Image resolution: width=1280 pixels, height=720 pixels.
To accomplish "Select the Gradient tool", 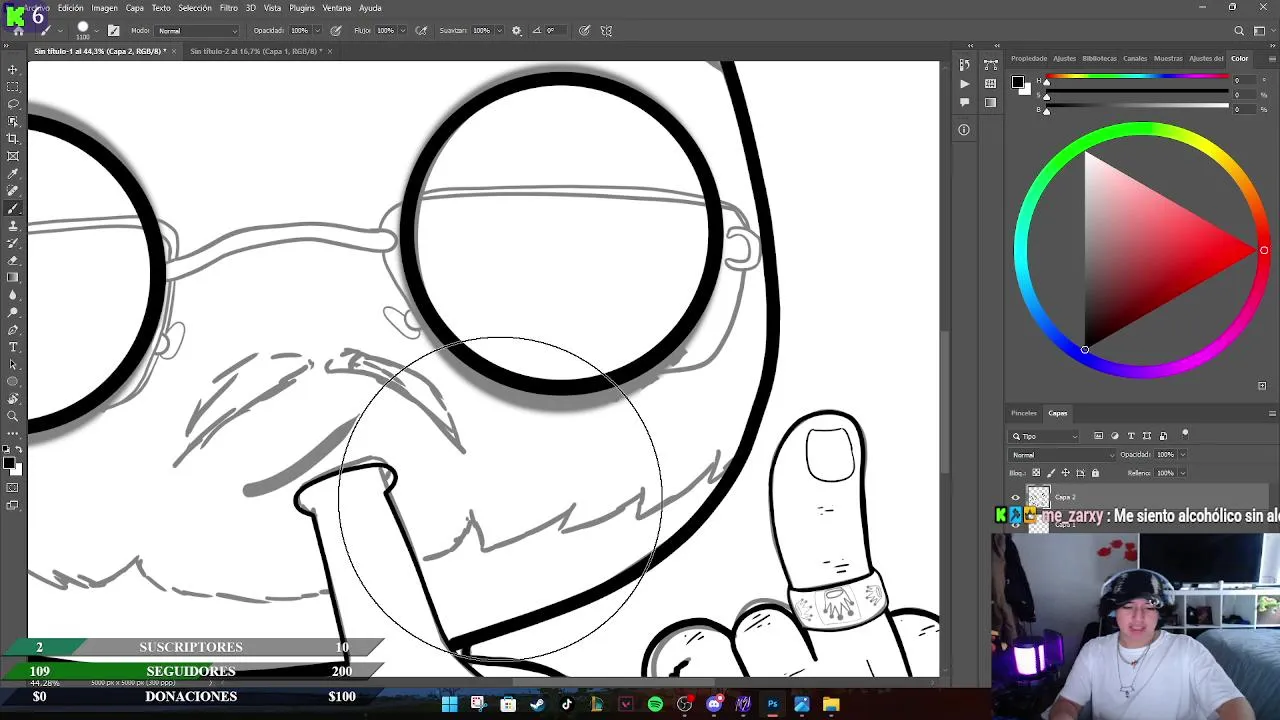I will click(x=13, y=277).
